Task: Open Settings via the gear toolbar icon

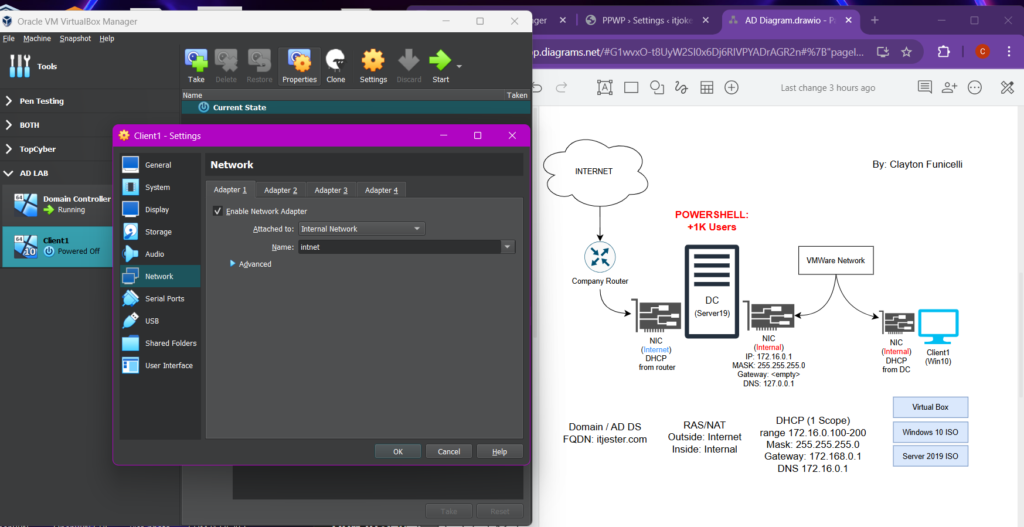Action: pos(373,66)
